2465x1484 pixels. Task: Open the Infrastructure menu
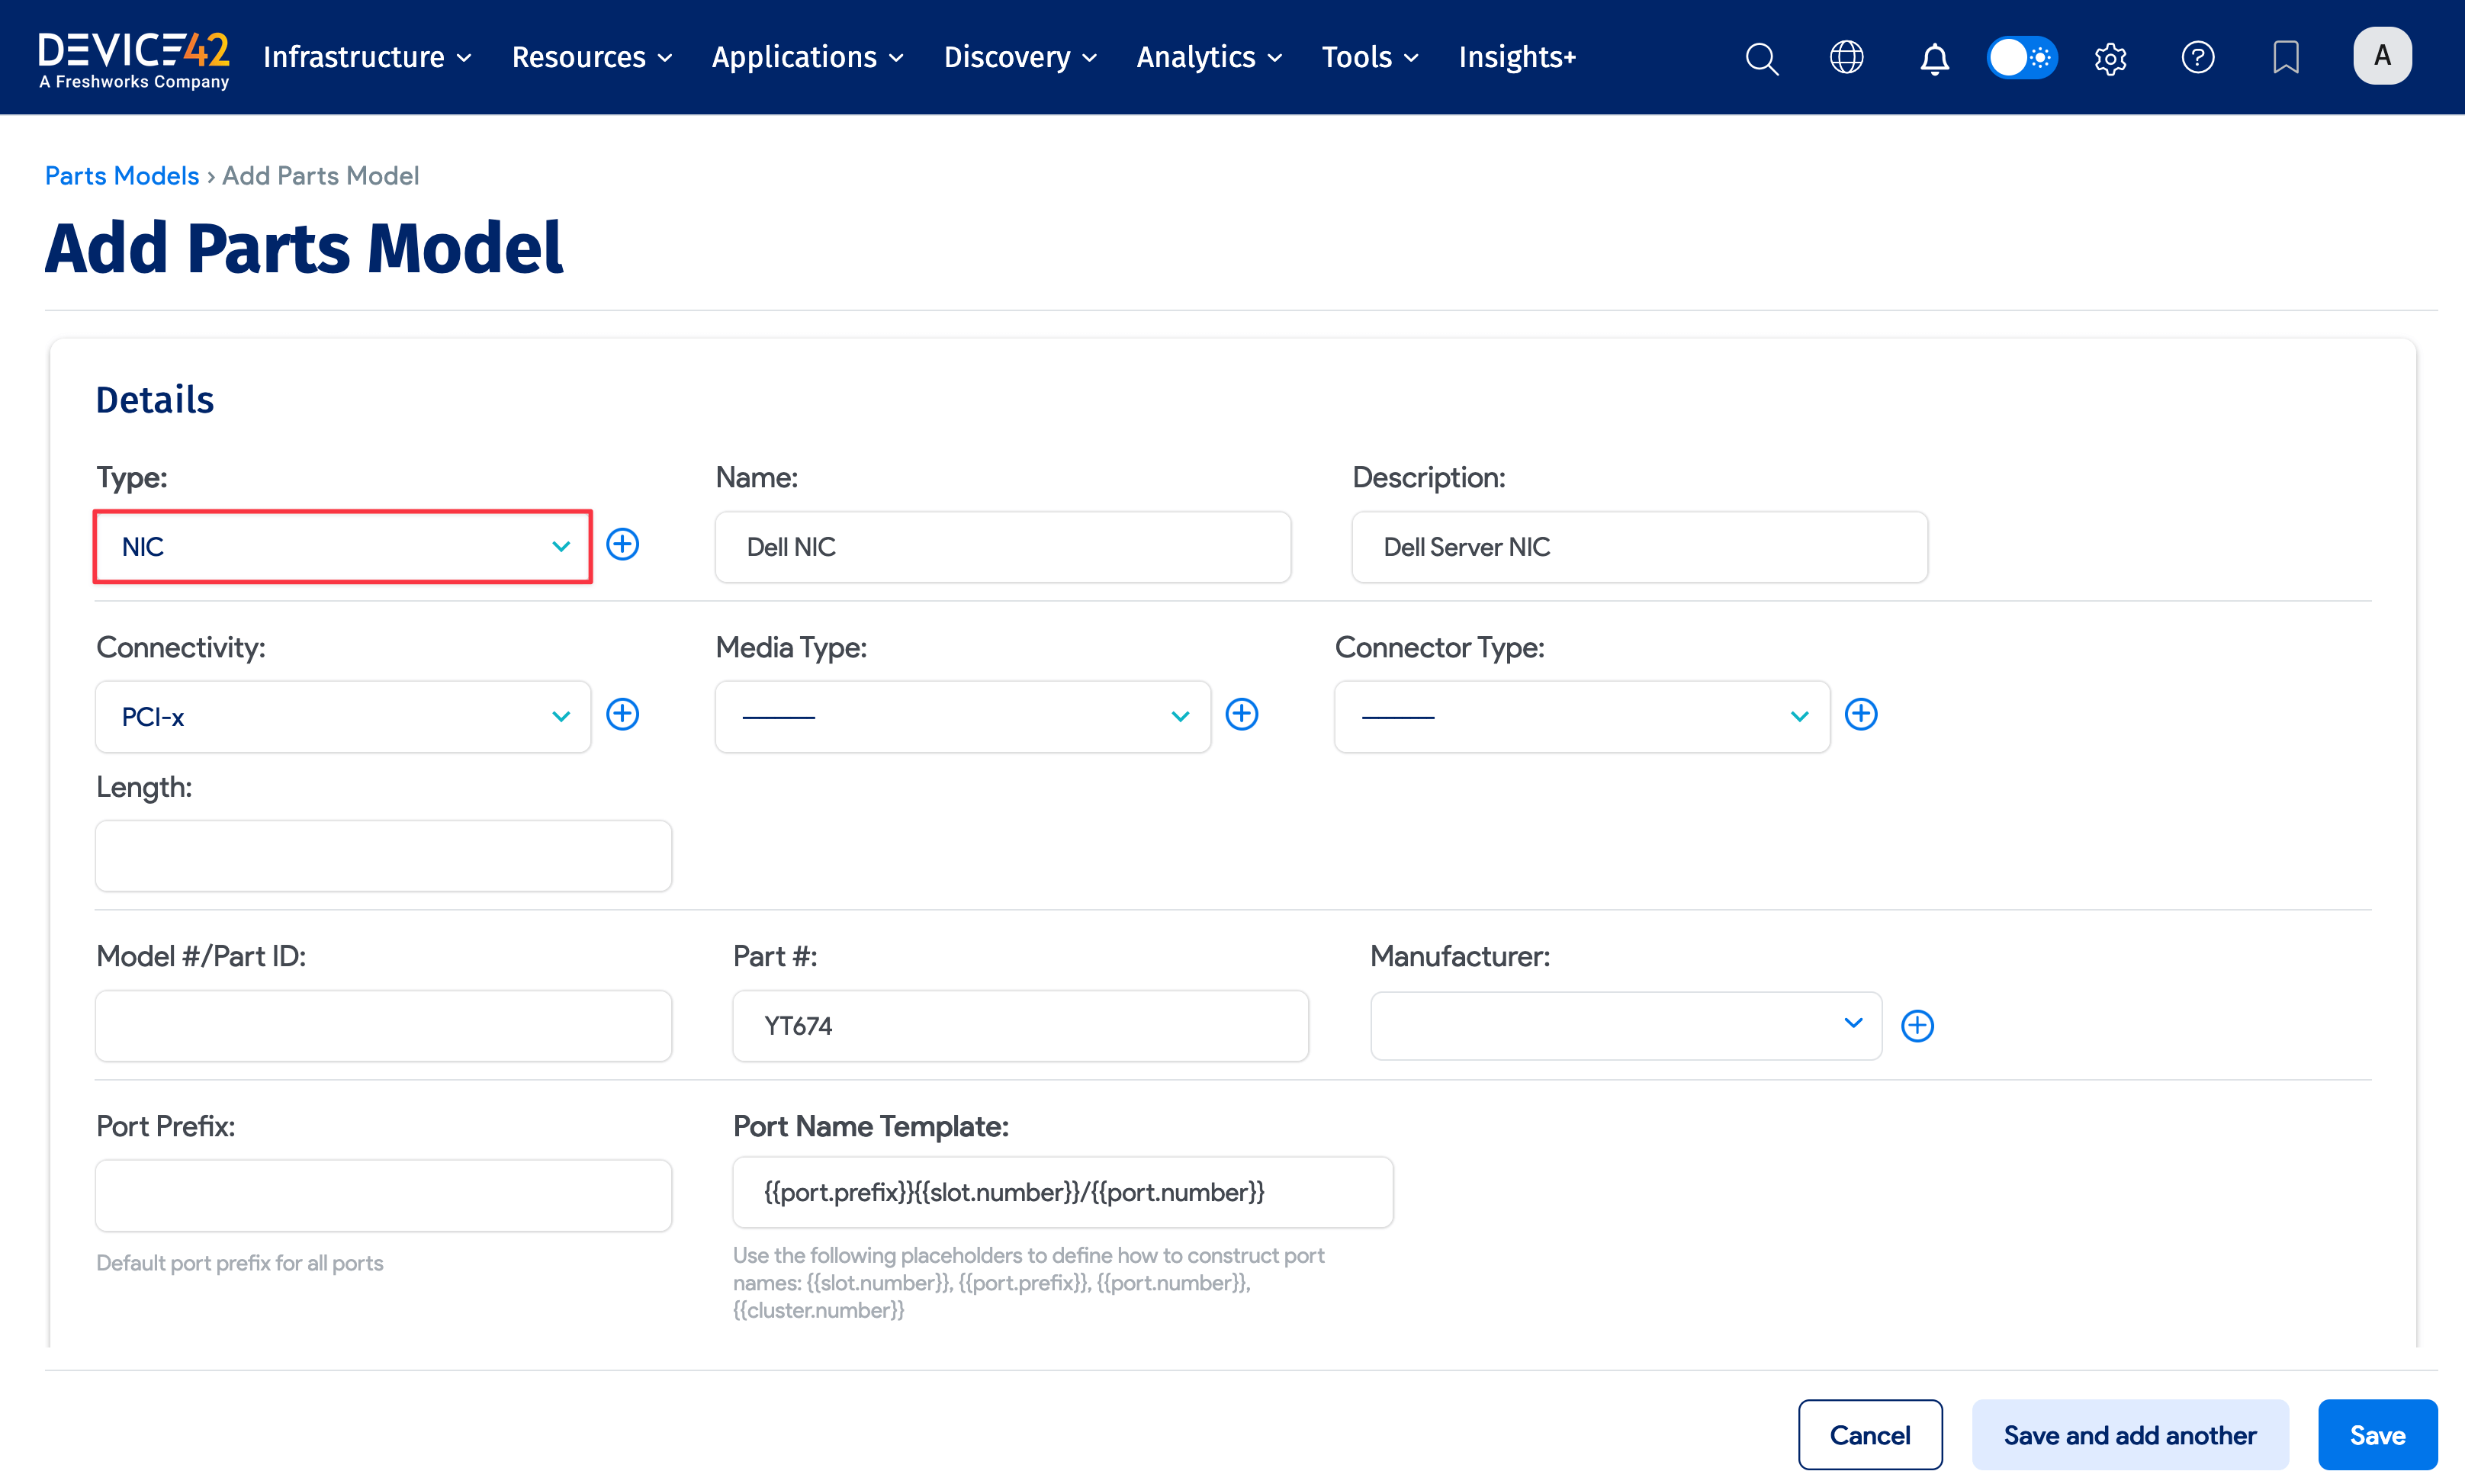[366, 57]
